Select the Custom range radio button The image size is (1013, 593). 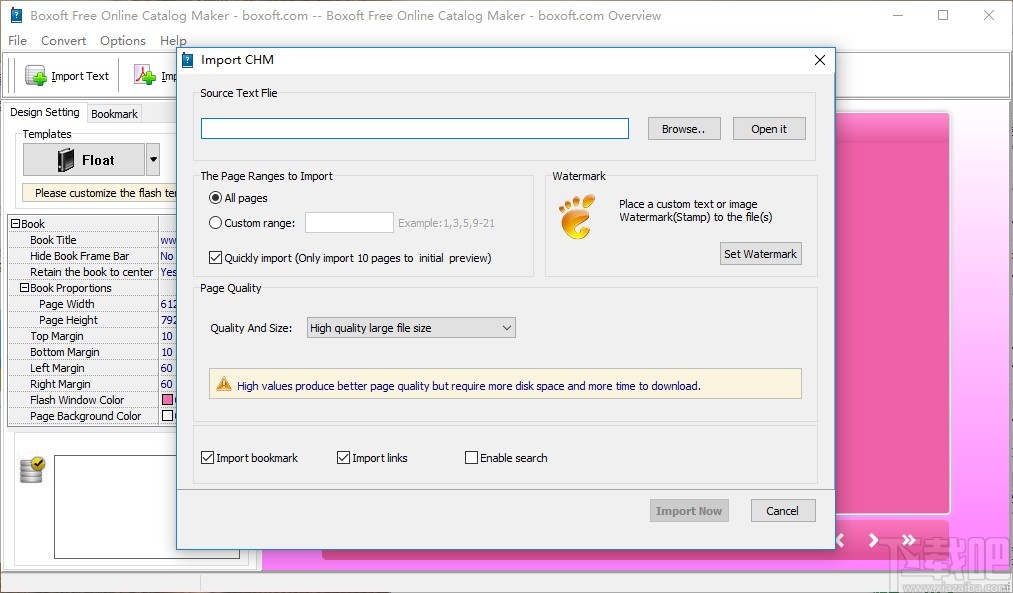click(x=215, y=223)
